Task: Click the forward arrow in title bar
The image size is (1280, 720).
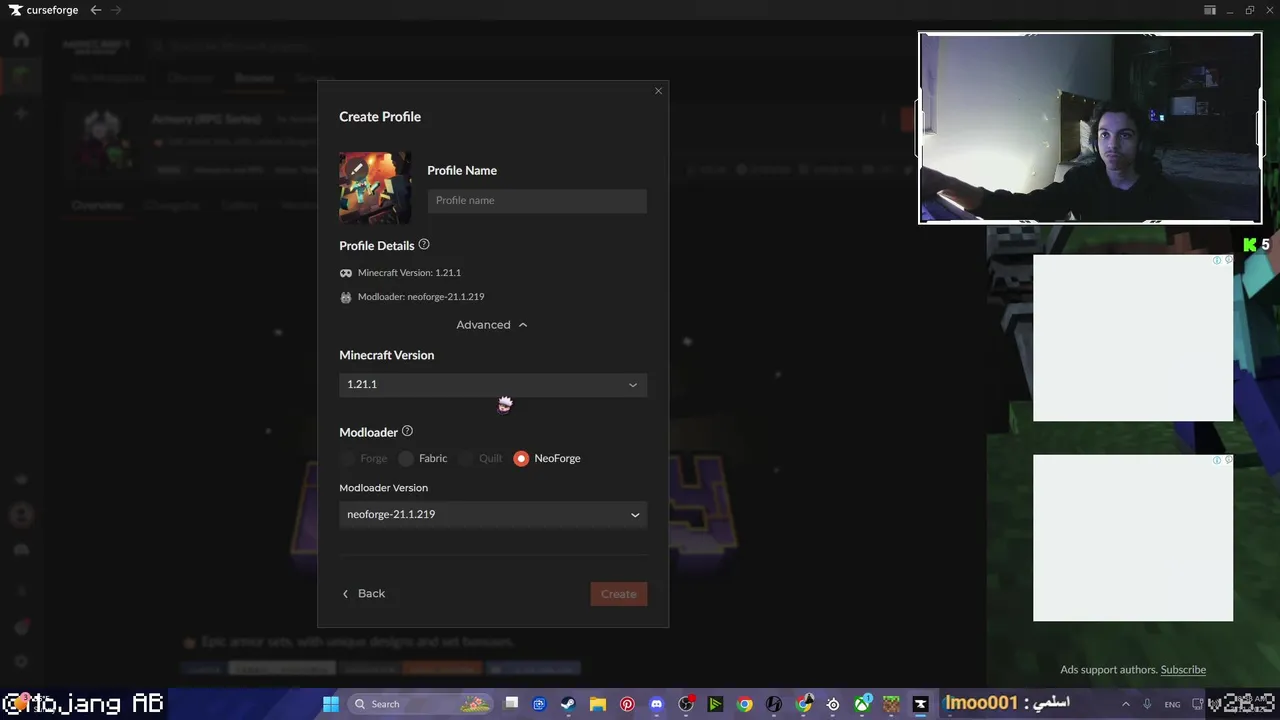Action: (116, 10)
